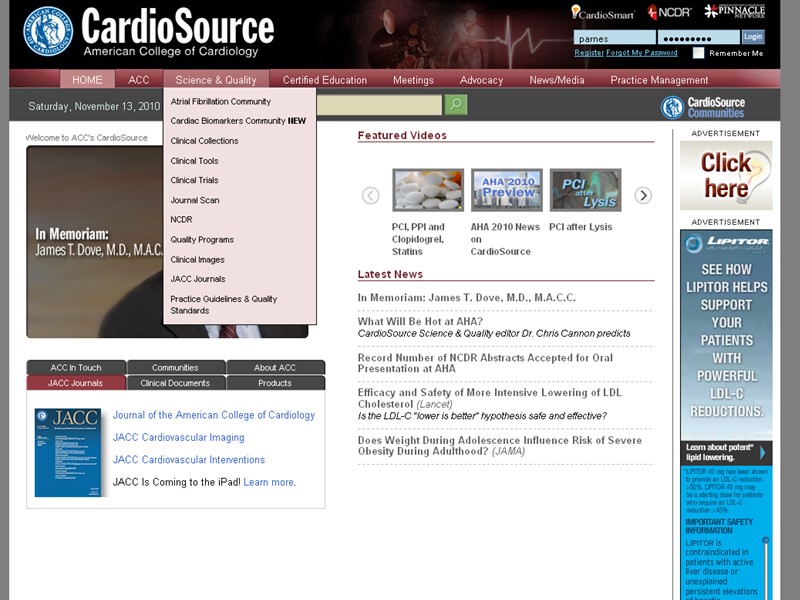The height and width of the screenshot is (600, 800).
Task: Select Clinical Collections menu item
Action: coord(204,141)
